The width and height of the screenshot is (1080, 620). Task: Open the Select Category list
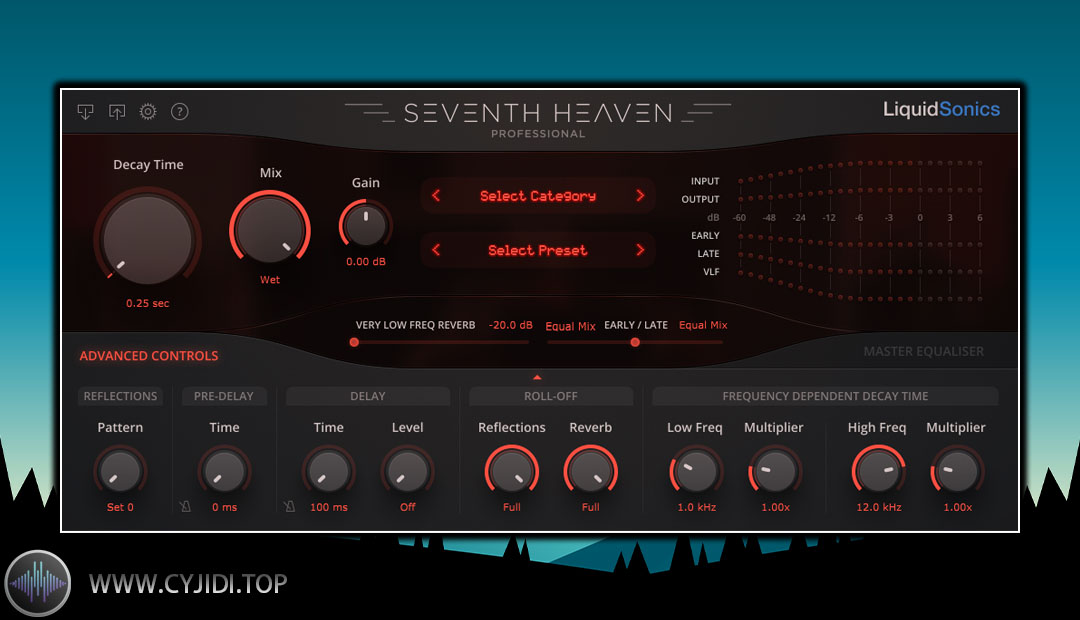click(538, 196)
